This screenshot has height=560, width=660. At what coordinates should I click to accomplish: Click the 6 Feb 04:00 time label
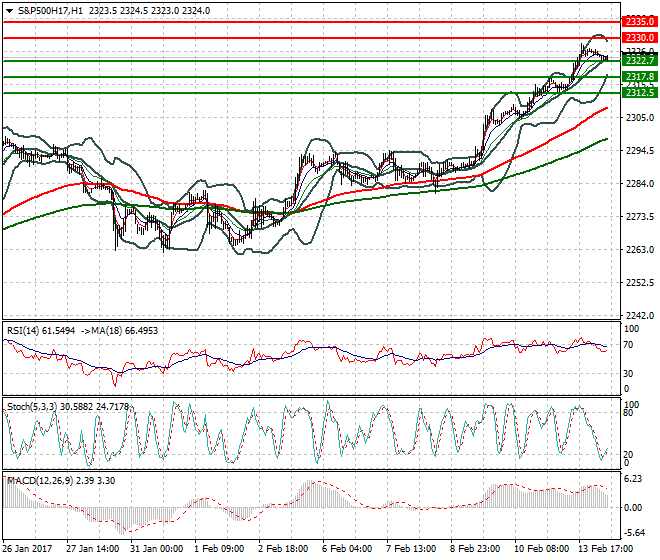(347, 549)
